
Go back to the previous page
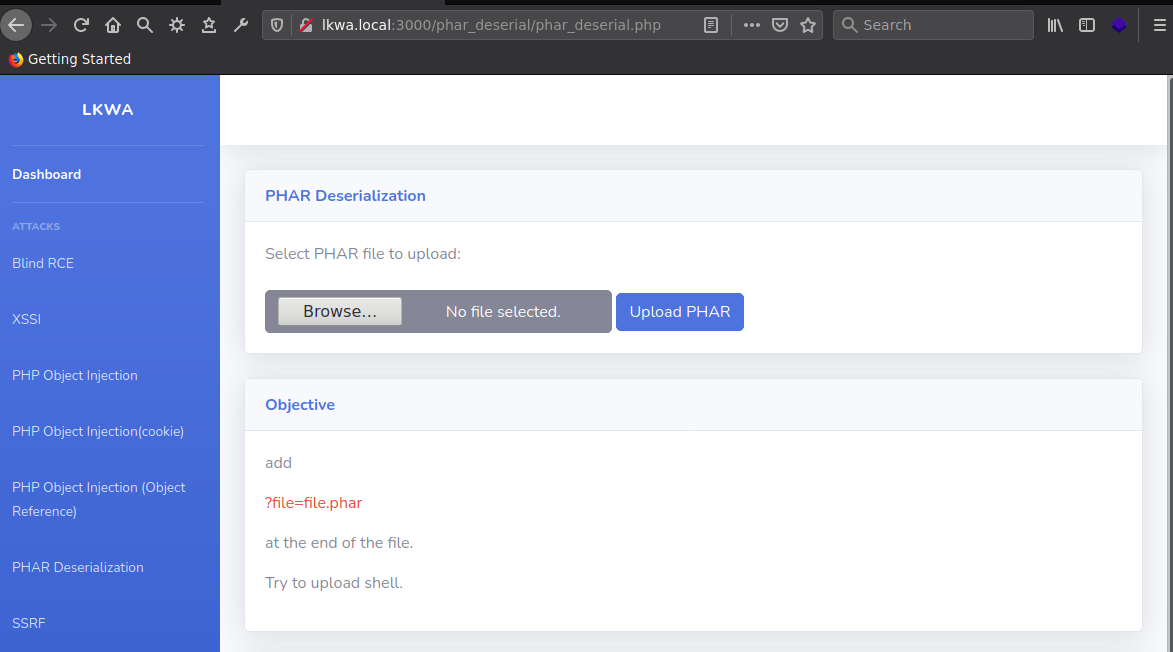click(x=17, y=24)
